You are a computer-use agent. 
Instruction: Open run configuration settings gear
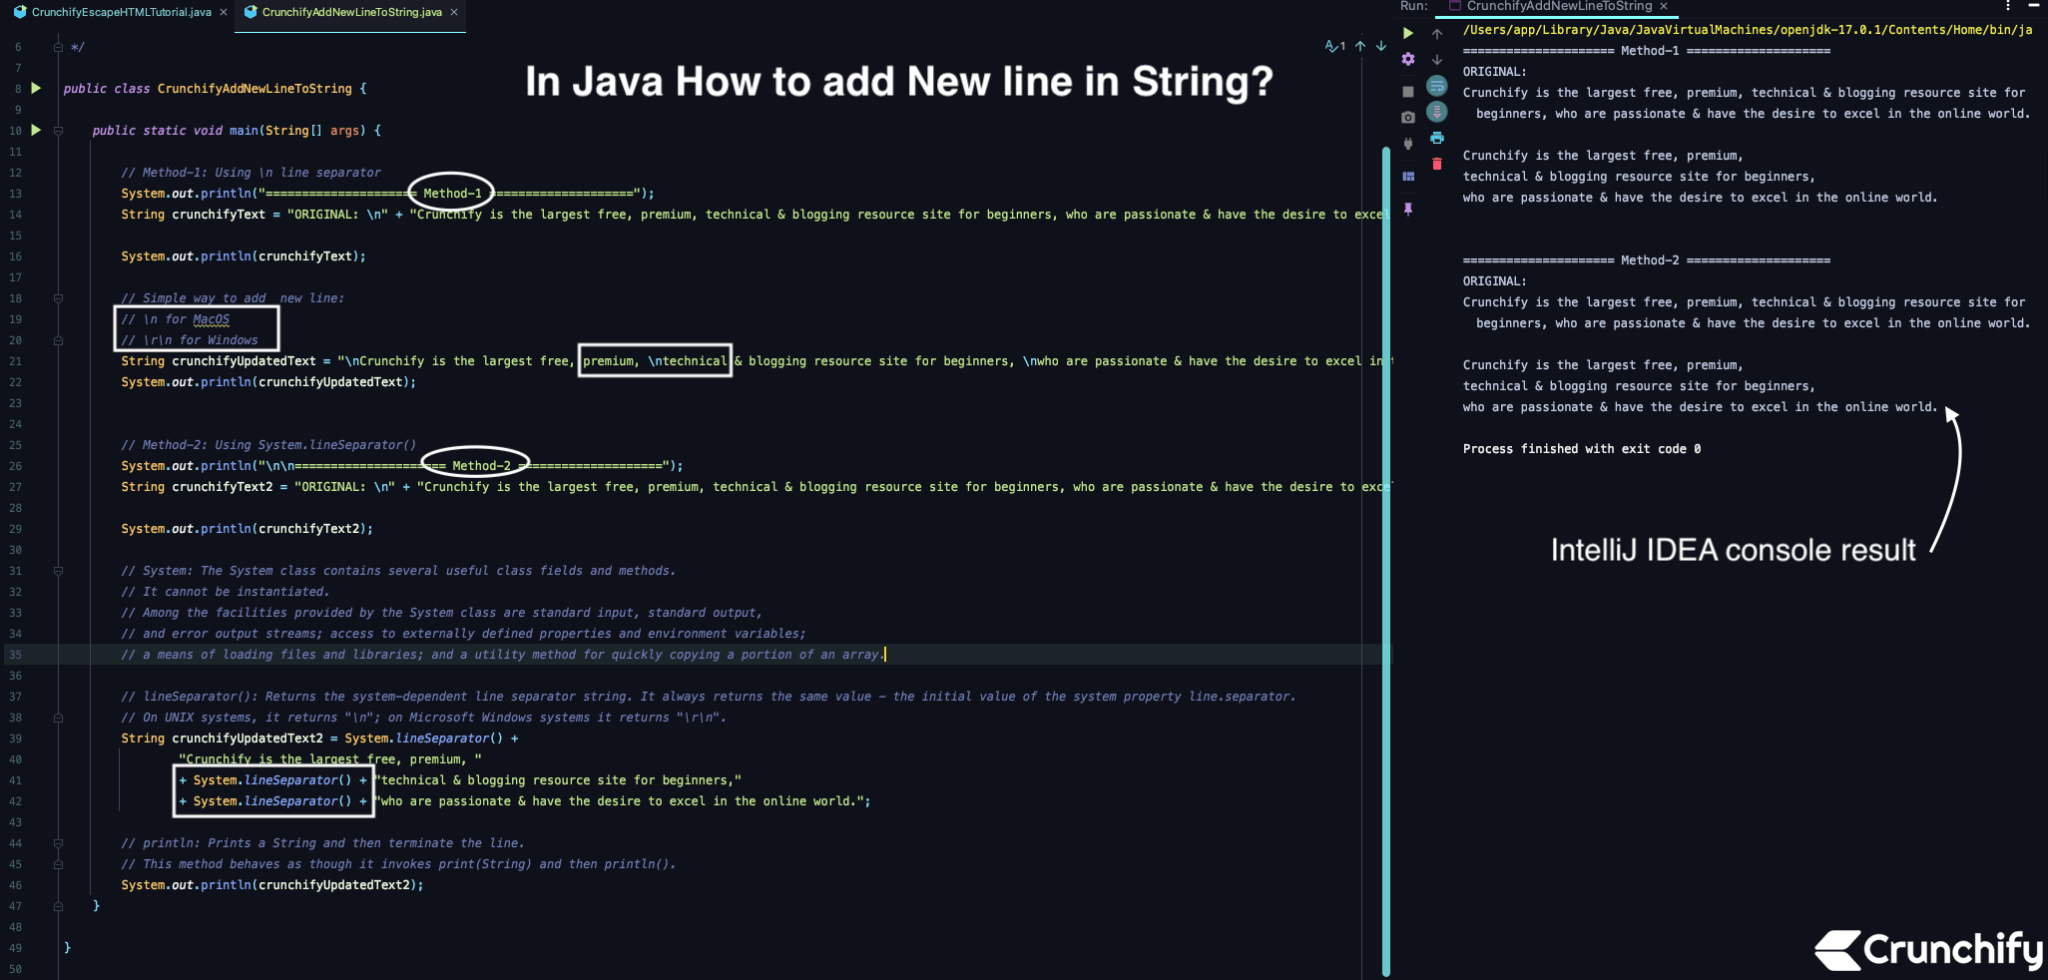pyautogui.click(x=1408, y=59)
